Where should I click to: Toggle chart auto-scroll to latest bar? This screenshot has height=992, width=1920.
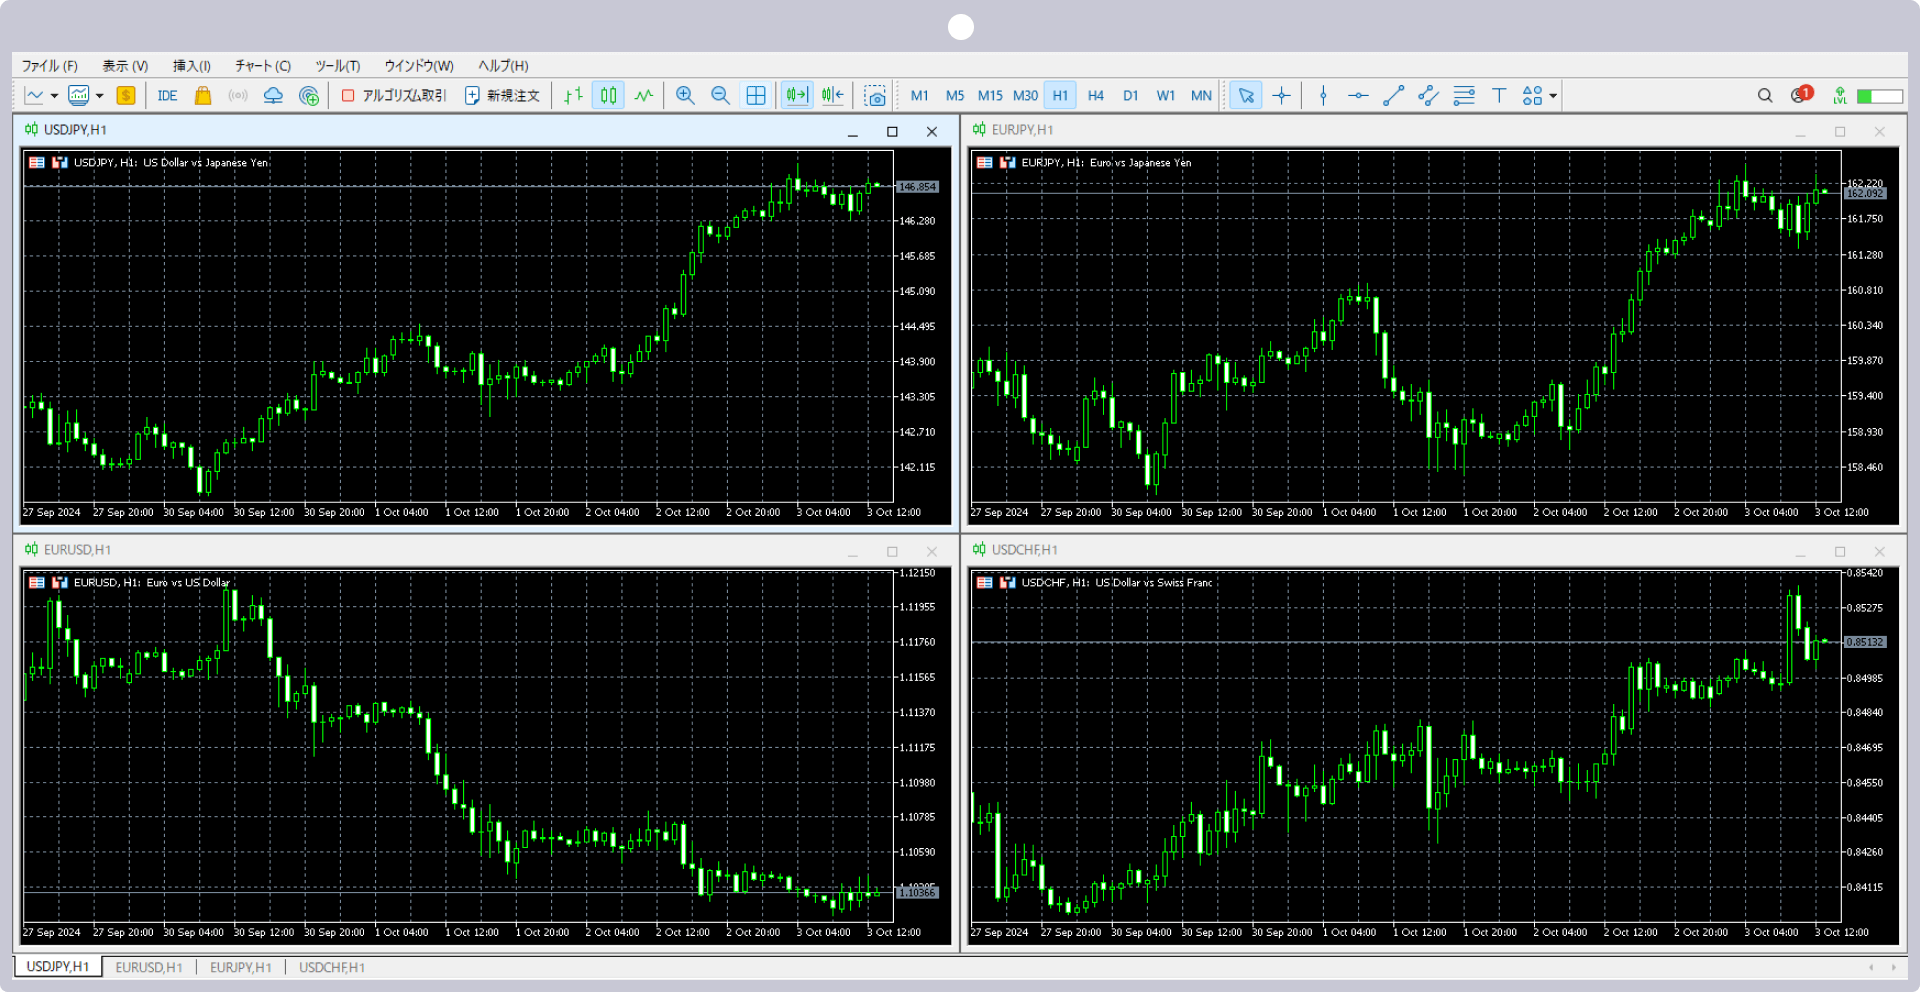(796, 96)
